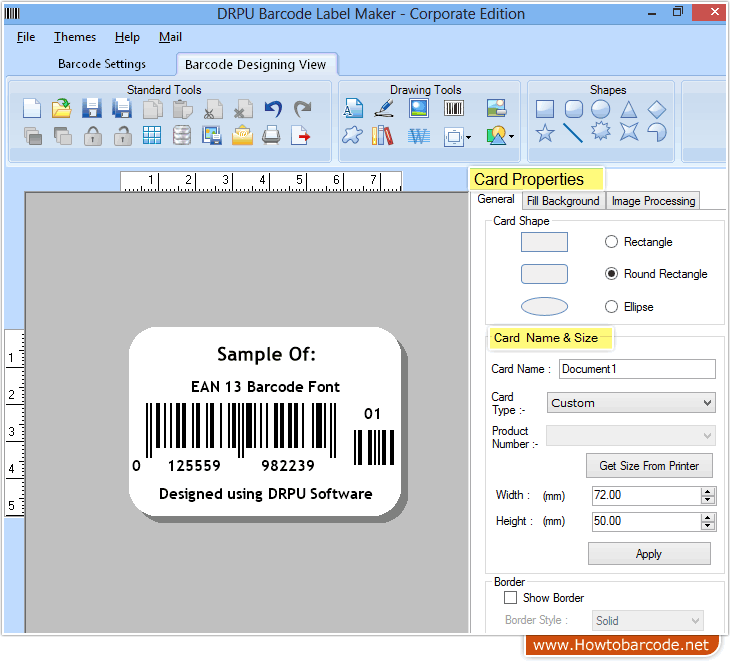730x662 pixels.
Task: Click the books library icon
Action: pyautogui.click(x=382, y=136)
